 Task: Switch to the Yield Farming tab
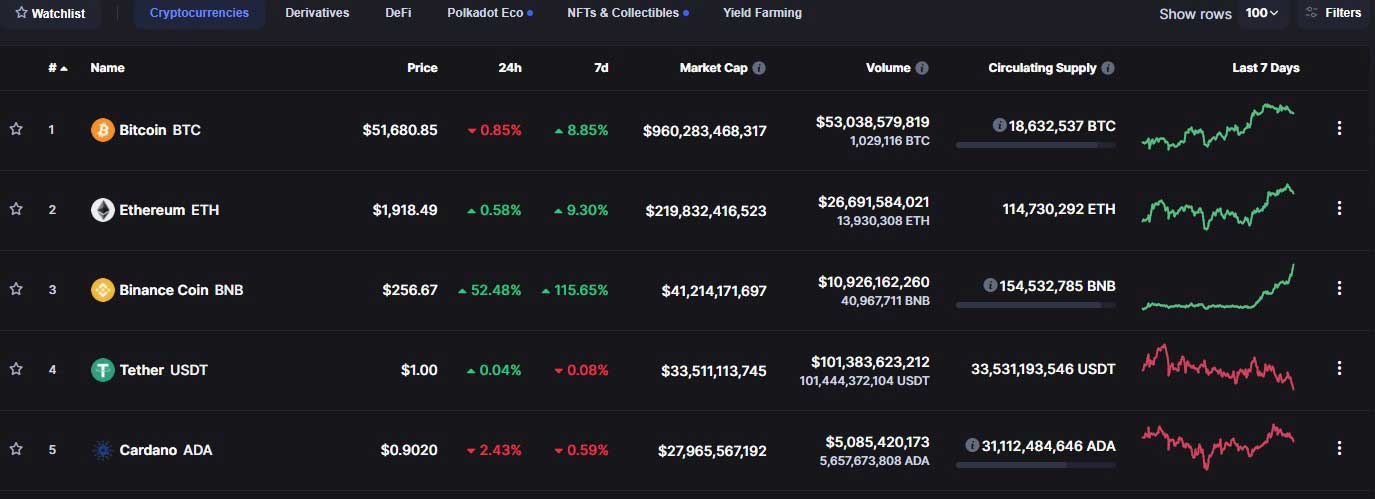(762, 13)
